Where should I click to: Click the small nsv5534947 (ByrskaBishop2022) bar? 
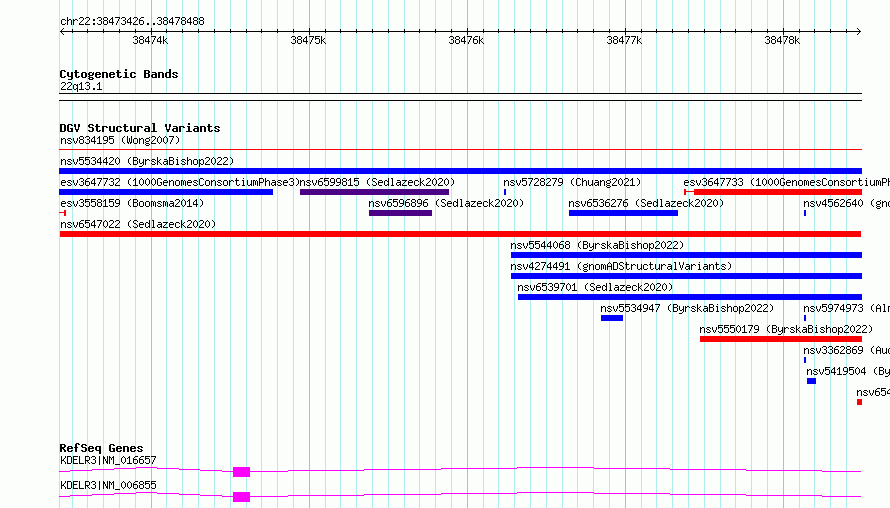tap(612, 318)
